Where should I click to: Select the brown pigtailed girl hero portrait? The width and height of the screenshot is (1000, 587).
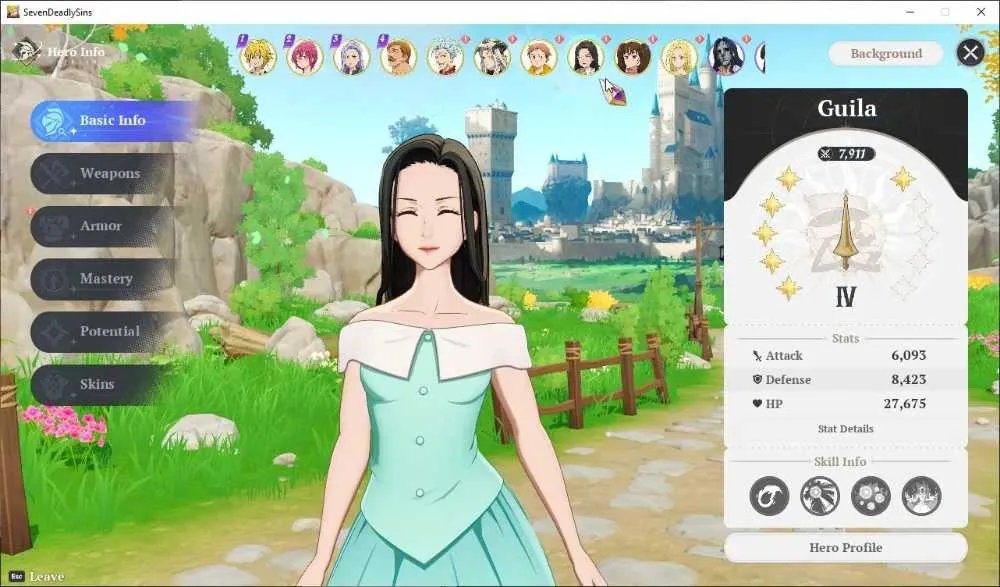(x=633, y=57)
